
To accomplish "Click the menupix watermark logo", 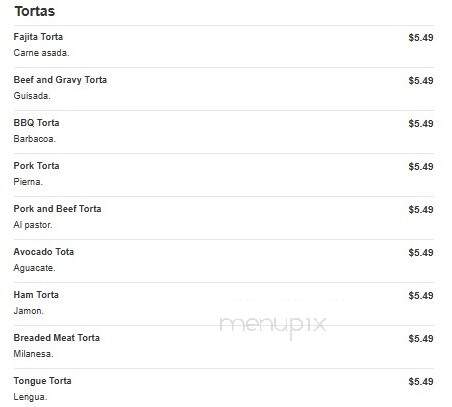I will click(x=273, y=326).
